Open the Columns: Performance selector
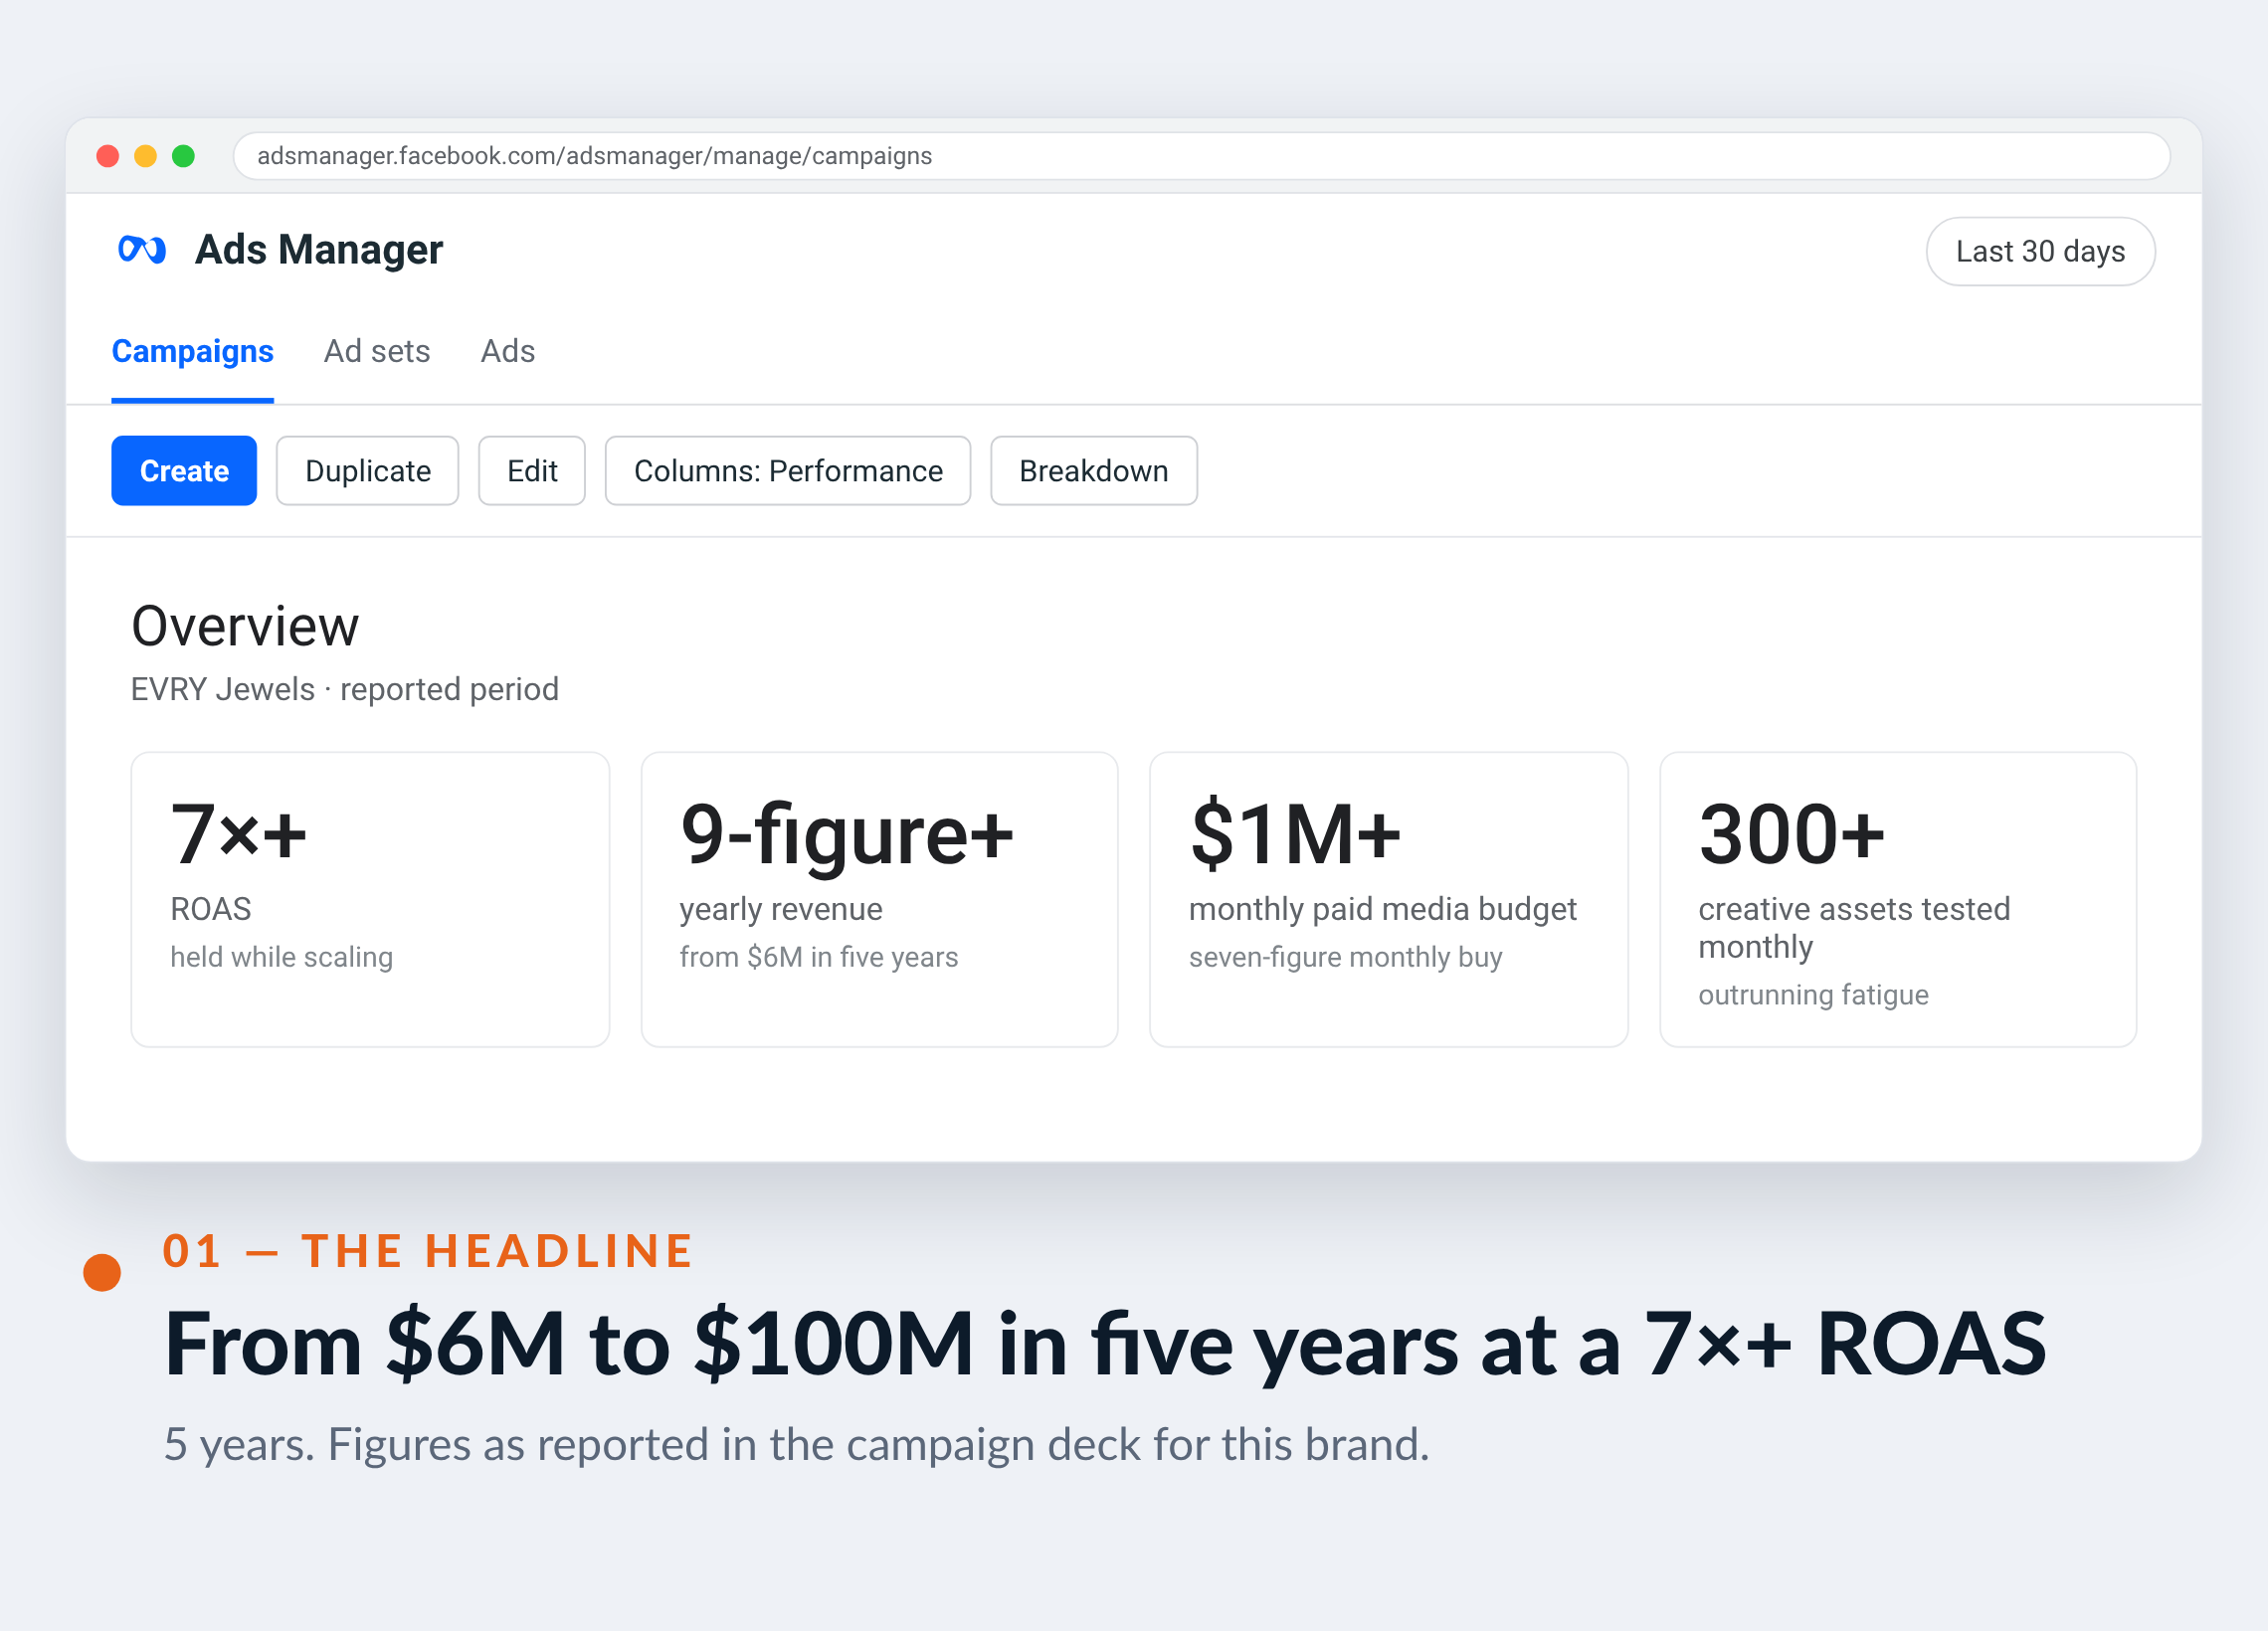Screen dimensions: 2268x1631 pyautogui.click(x=788, y=471)
